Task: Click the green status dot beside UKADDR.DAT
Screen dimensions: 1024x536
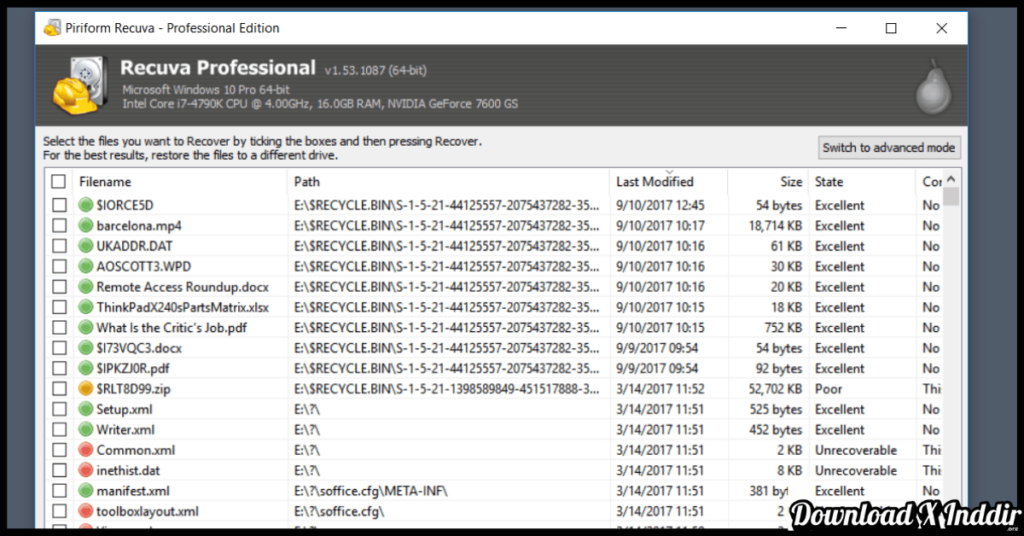Action: (85, 246)
